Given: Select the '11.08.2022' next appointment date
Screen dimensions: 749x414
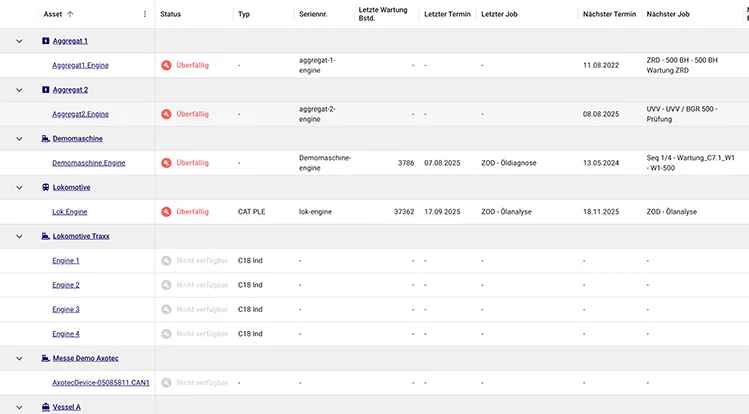Looking at the screenshot, I should click(601, 65).
